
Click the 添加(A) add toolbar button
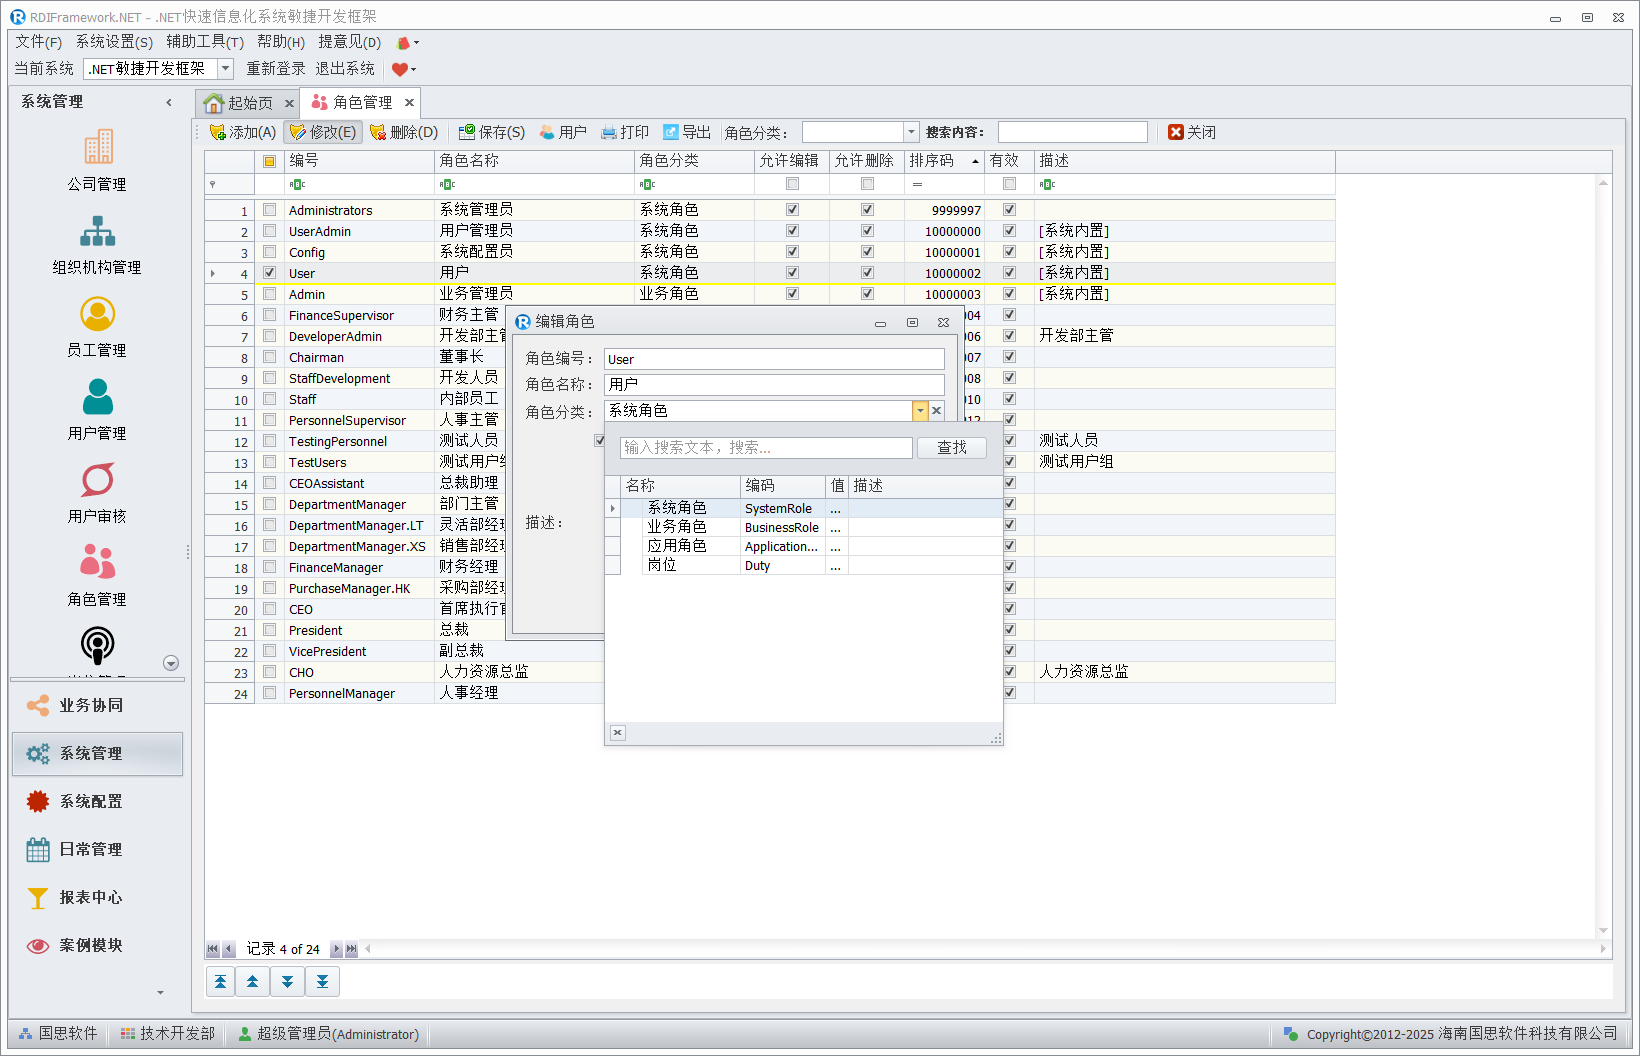pos(242,132)
